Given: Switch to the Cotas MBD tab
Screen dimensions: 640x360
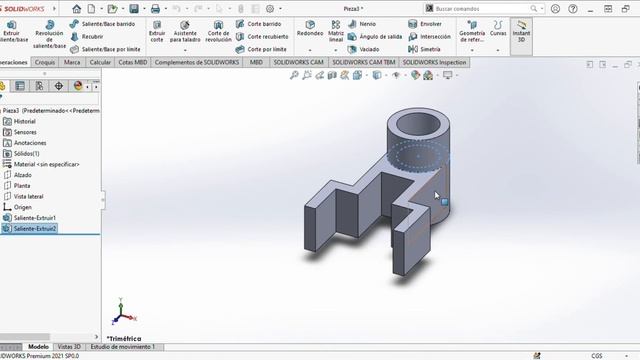Looking at the screenshot, I should coord(133,62).
